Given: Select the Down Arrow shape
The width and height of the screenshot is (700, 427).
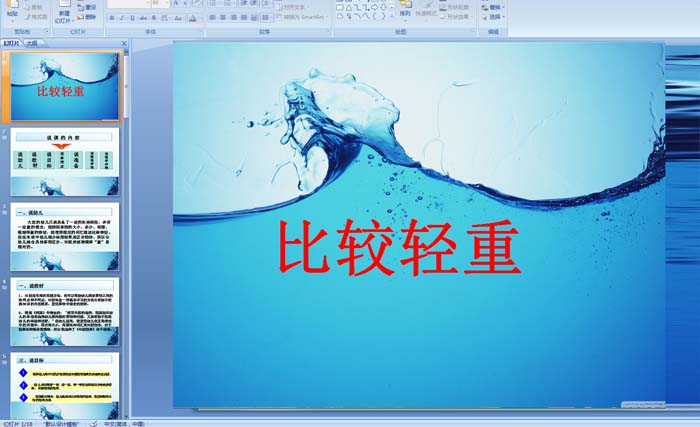Looking at the screenshot, I should 383,8.
